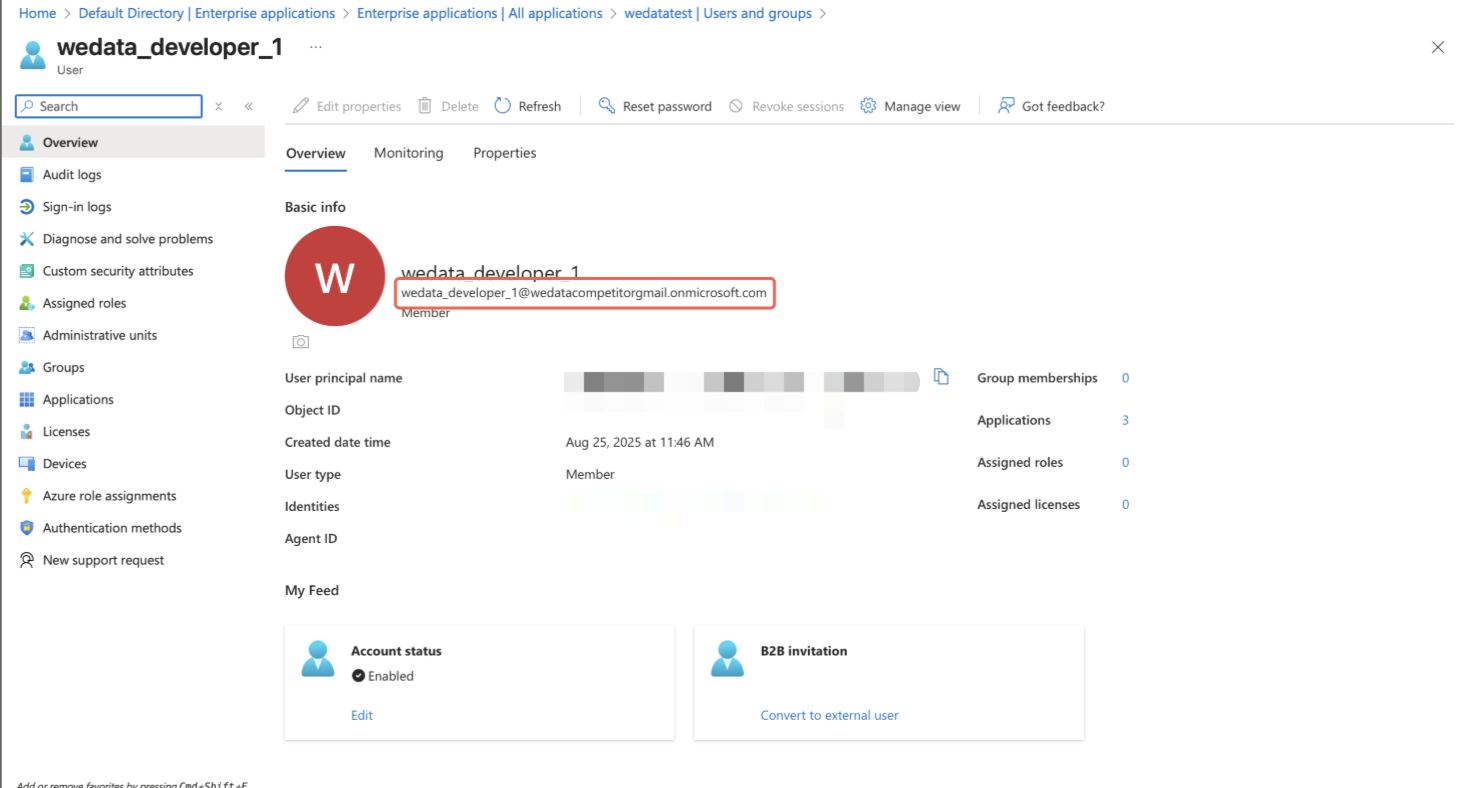Click the Assigned licenses count link
1460x788 pixels.
[1125, 504]
